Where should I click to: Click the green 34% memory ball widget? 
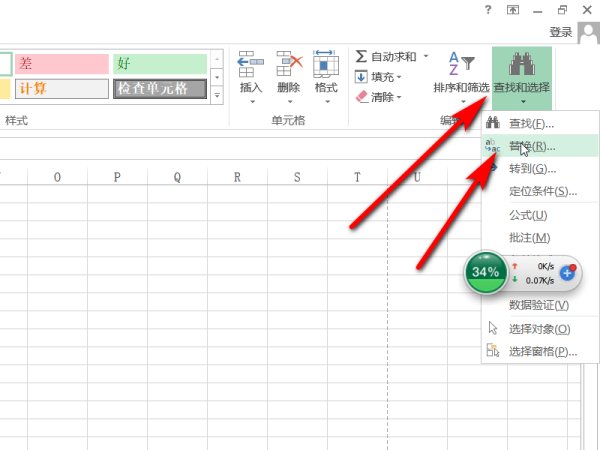coord(486,272)
